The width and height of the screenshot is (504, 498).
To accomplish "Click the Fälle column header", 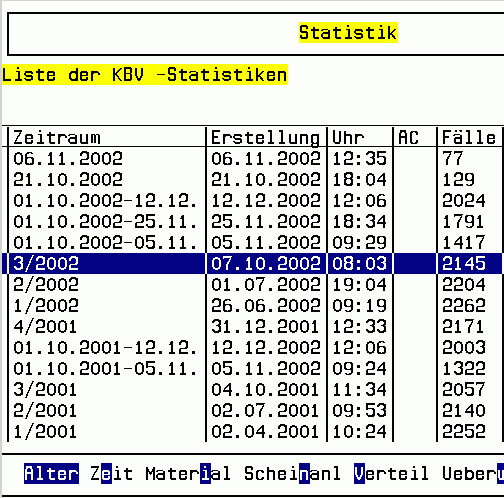I will tap(469, 137).
